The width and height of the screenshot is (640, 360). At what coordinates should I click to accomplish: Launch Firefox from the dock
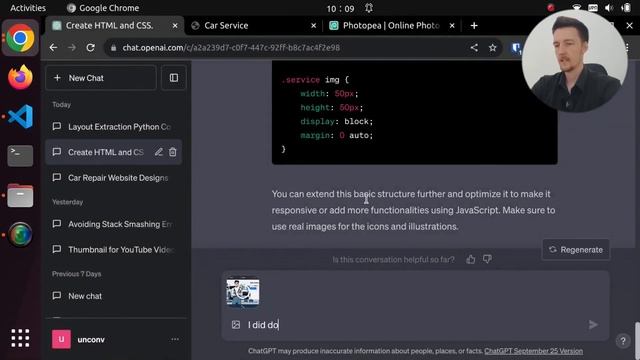20,77
